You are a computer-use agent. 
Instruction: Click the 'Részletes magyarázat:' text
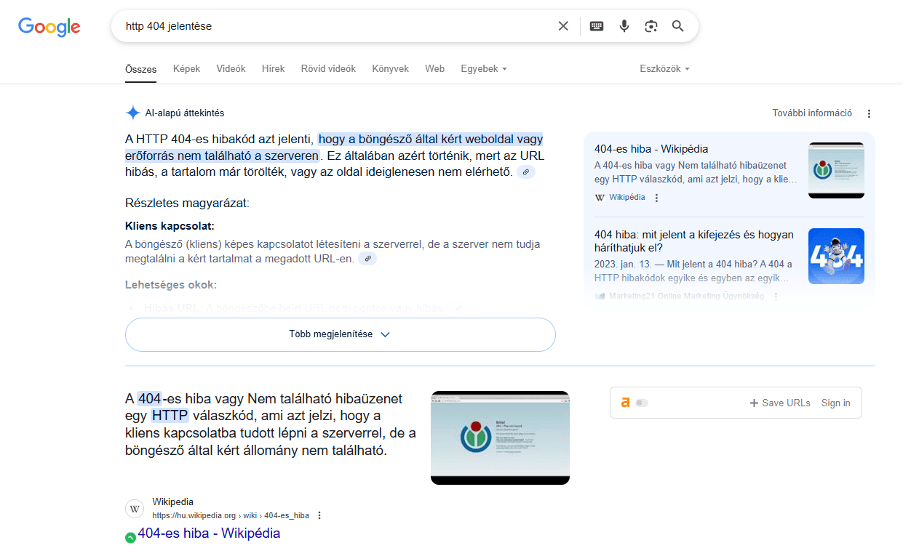(x=187, y=203)
